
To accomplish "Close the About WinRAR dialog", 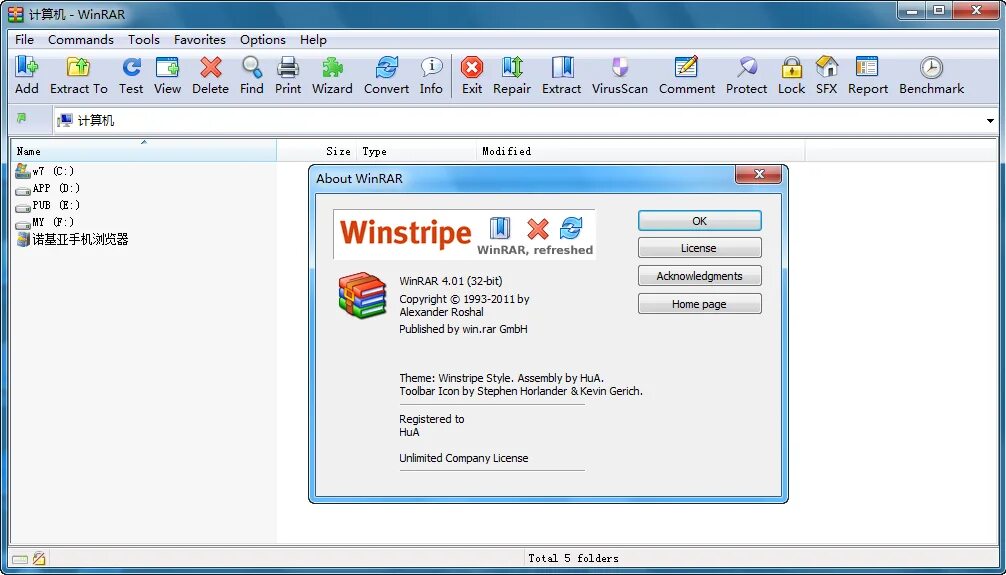I will [758, 174].
